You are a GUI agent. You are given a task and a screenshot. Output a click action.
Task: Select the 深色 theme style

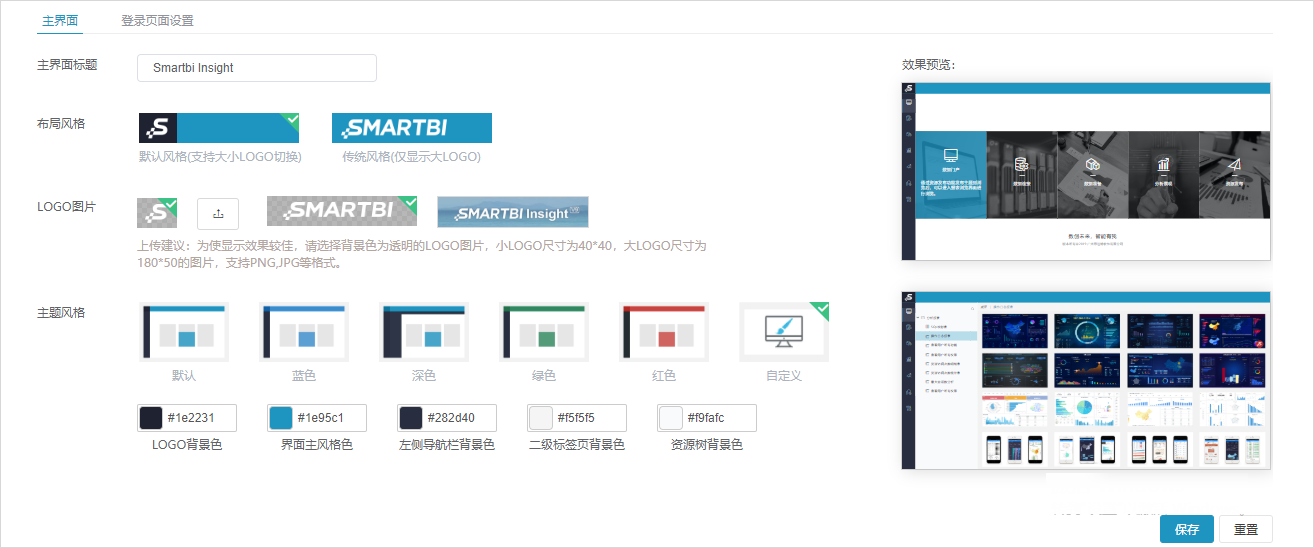(x=424, y=332)
